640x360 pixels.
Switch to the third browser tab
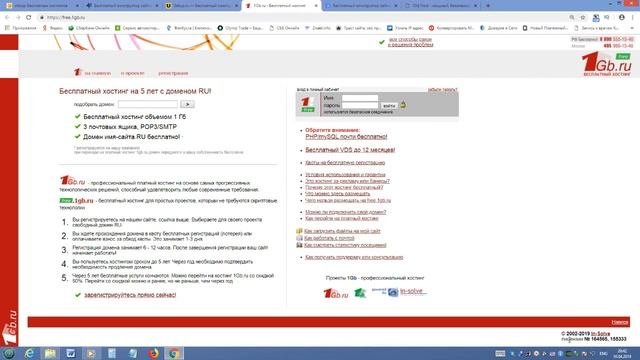click(201, 6)
